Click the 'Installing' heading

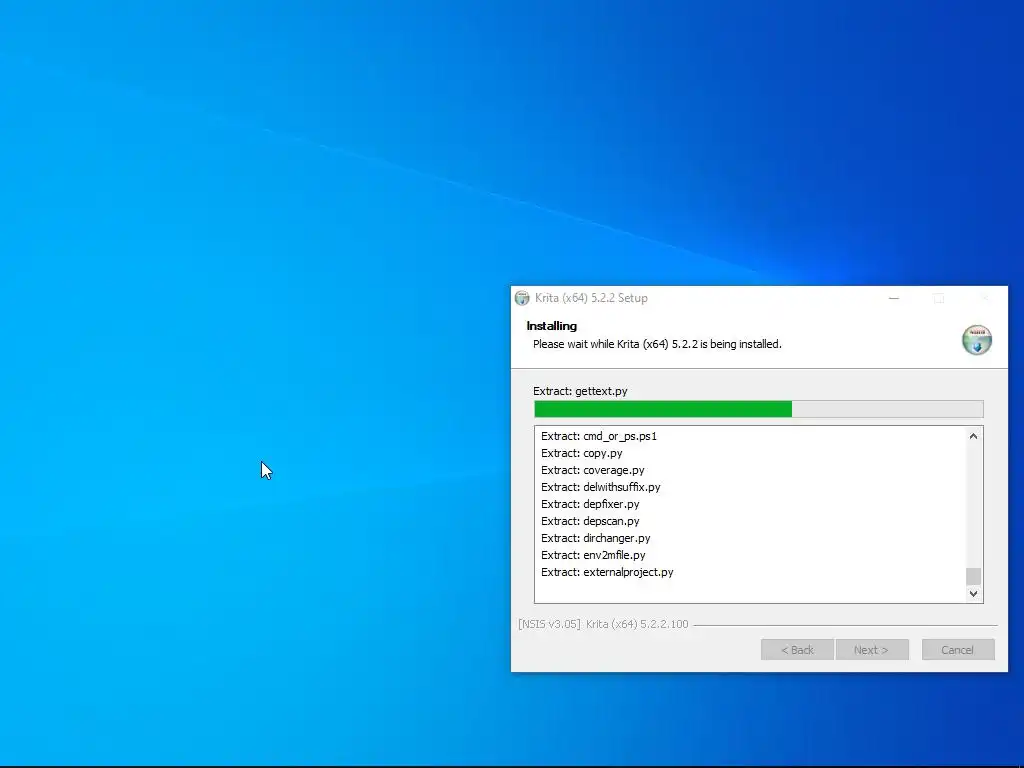[x=552, y=326]
